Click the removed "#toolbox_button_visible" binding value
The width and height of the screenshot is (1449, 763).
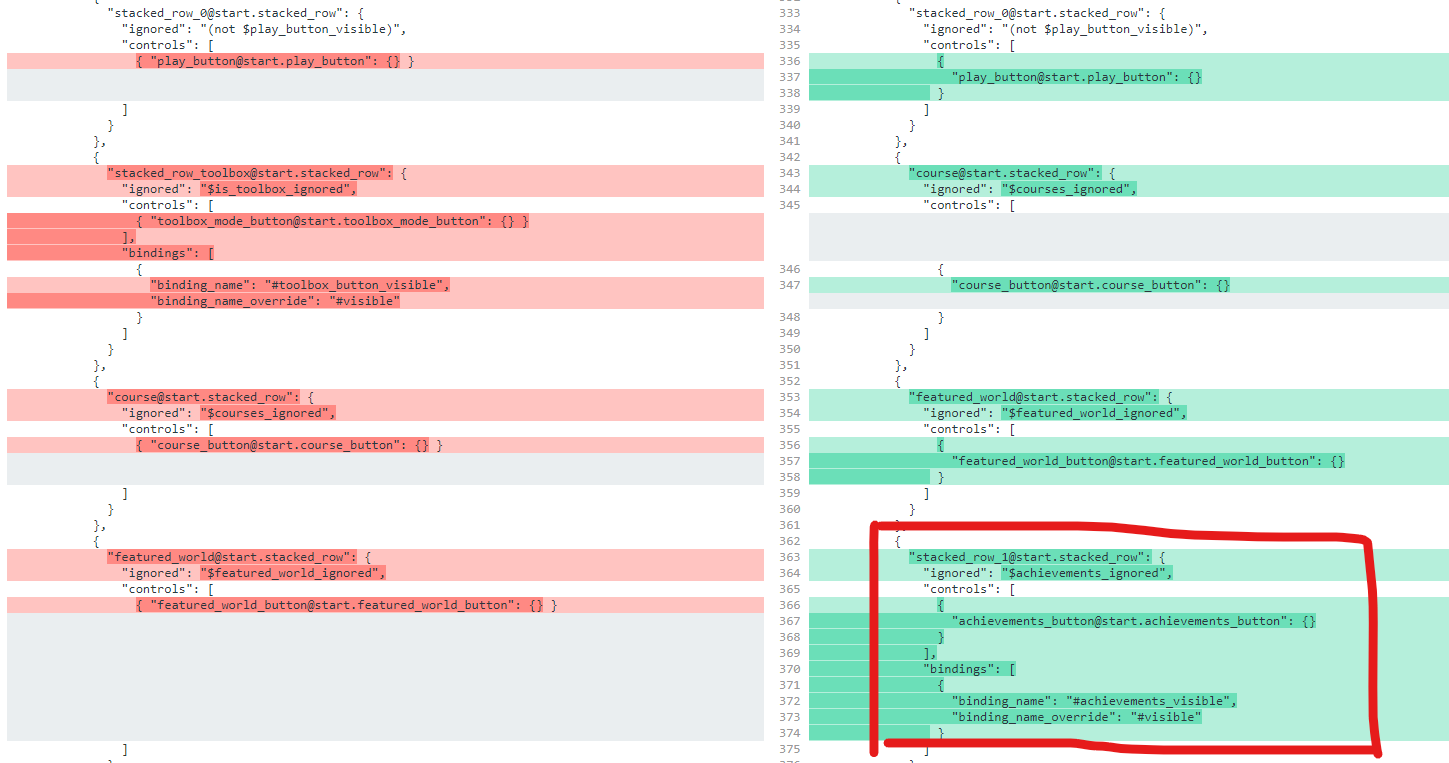click(x=356, y=285)
